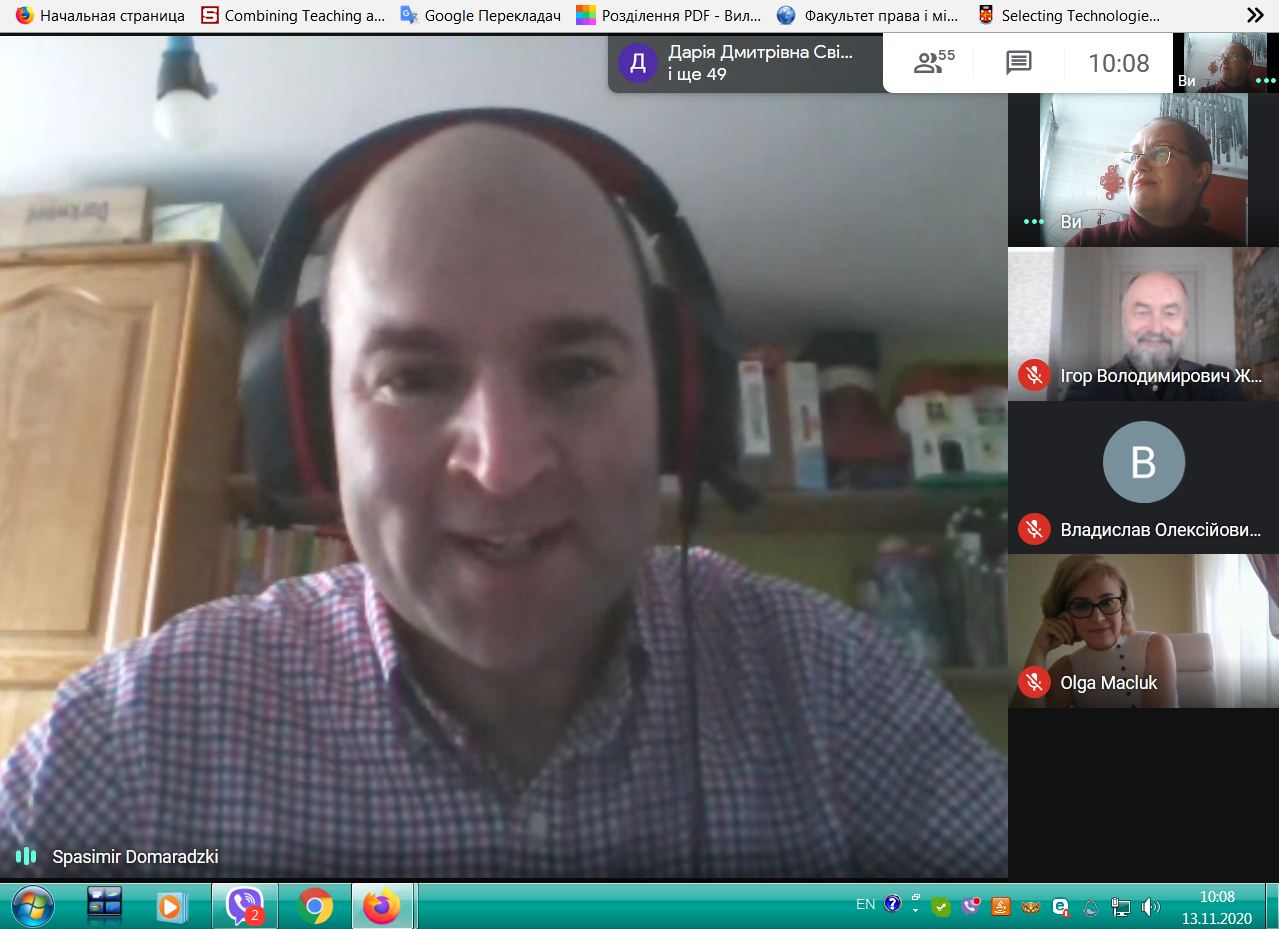Click Дарія Дмитрівна avatar circle

click(638, 64)
